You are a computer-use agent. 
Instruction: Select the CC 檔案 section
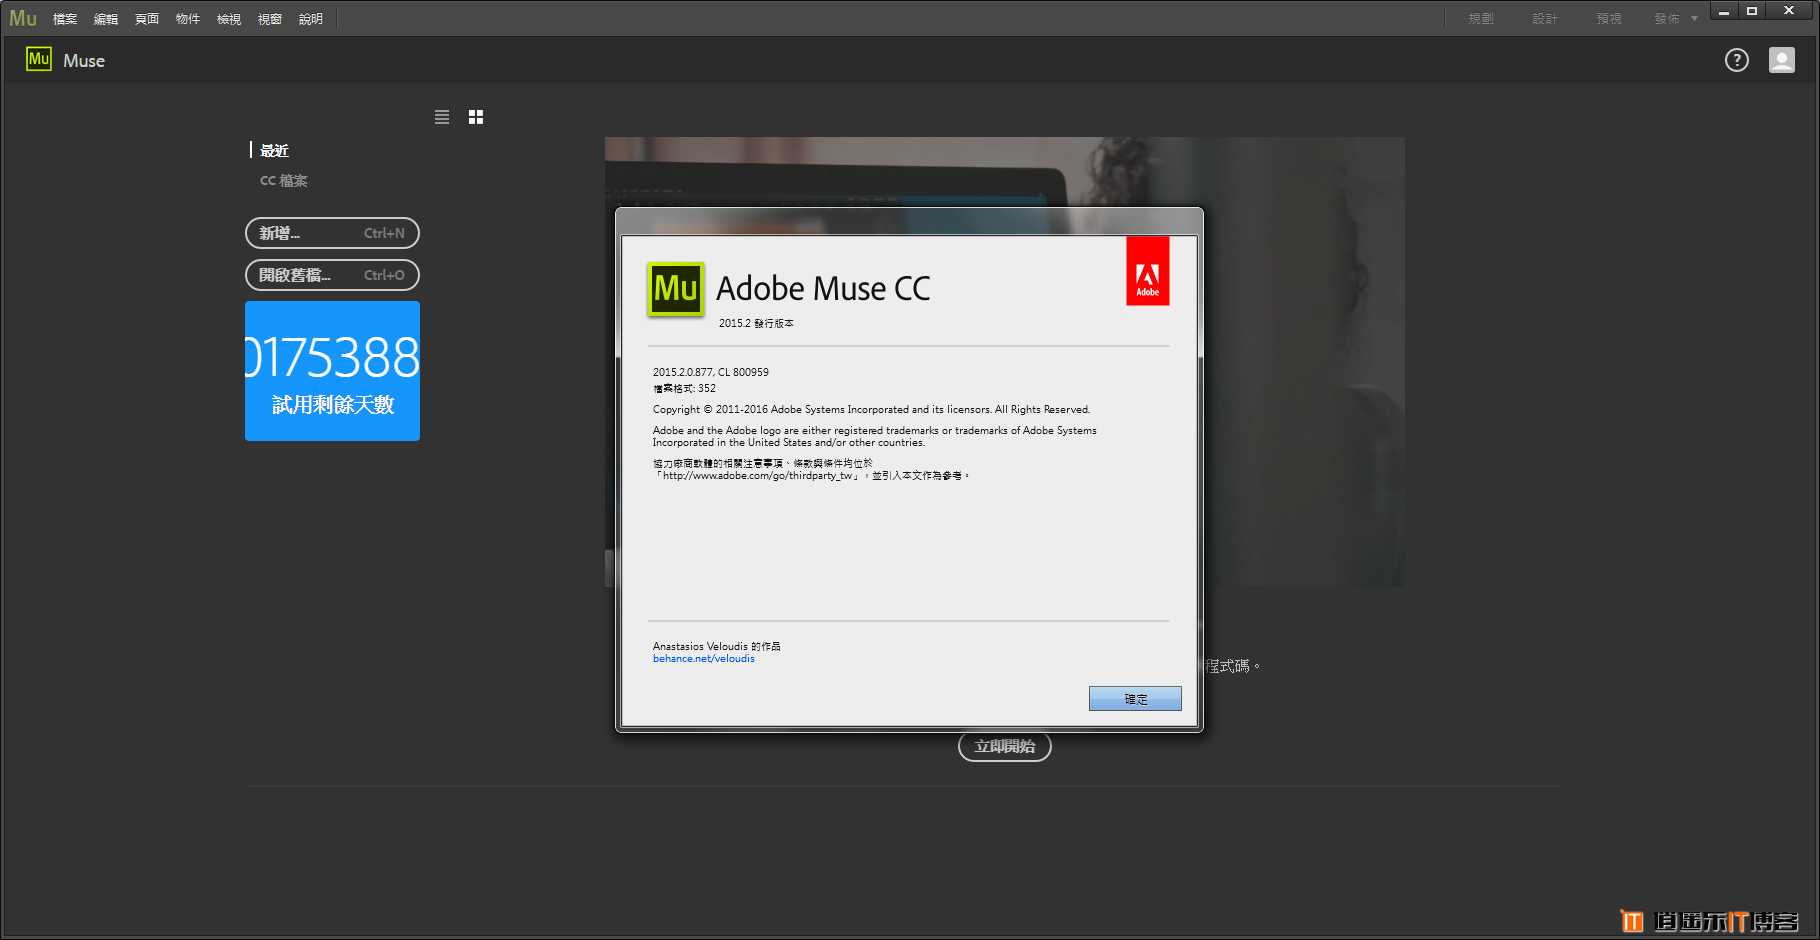(284, 181)
